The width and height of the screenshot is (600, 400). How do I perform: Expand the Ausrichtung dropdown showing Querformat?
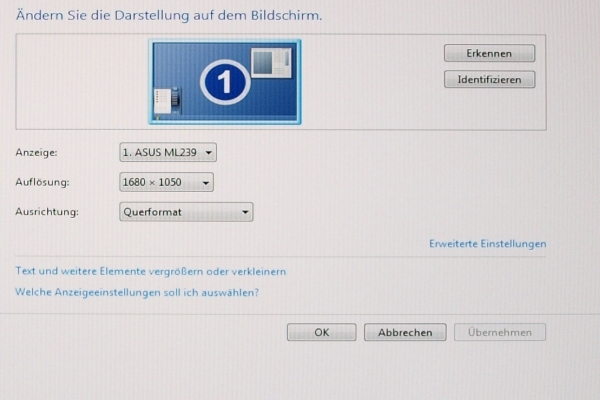[186, 212]
